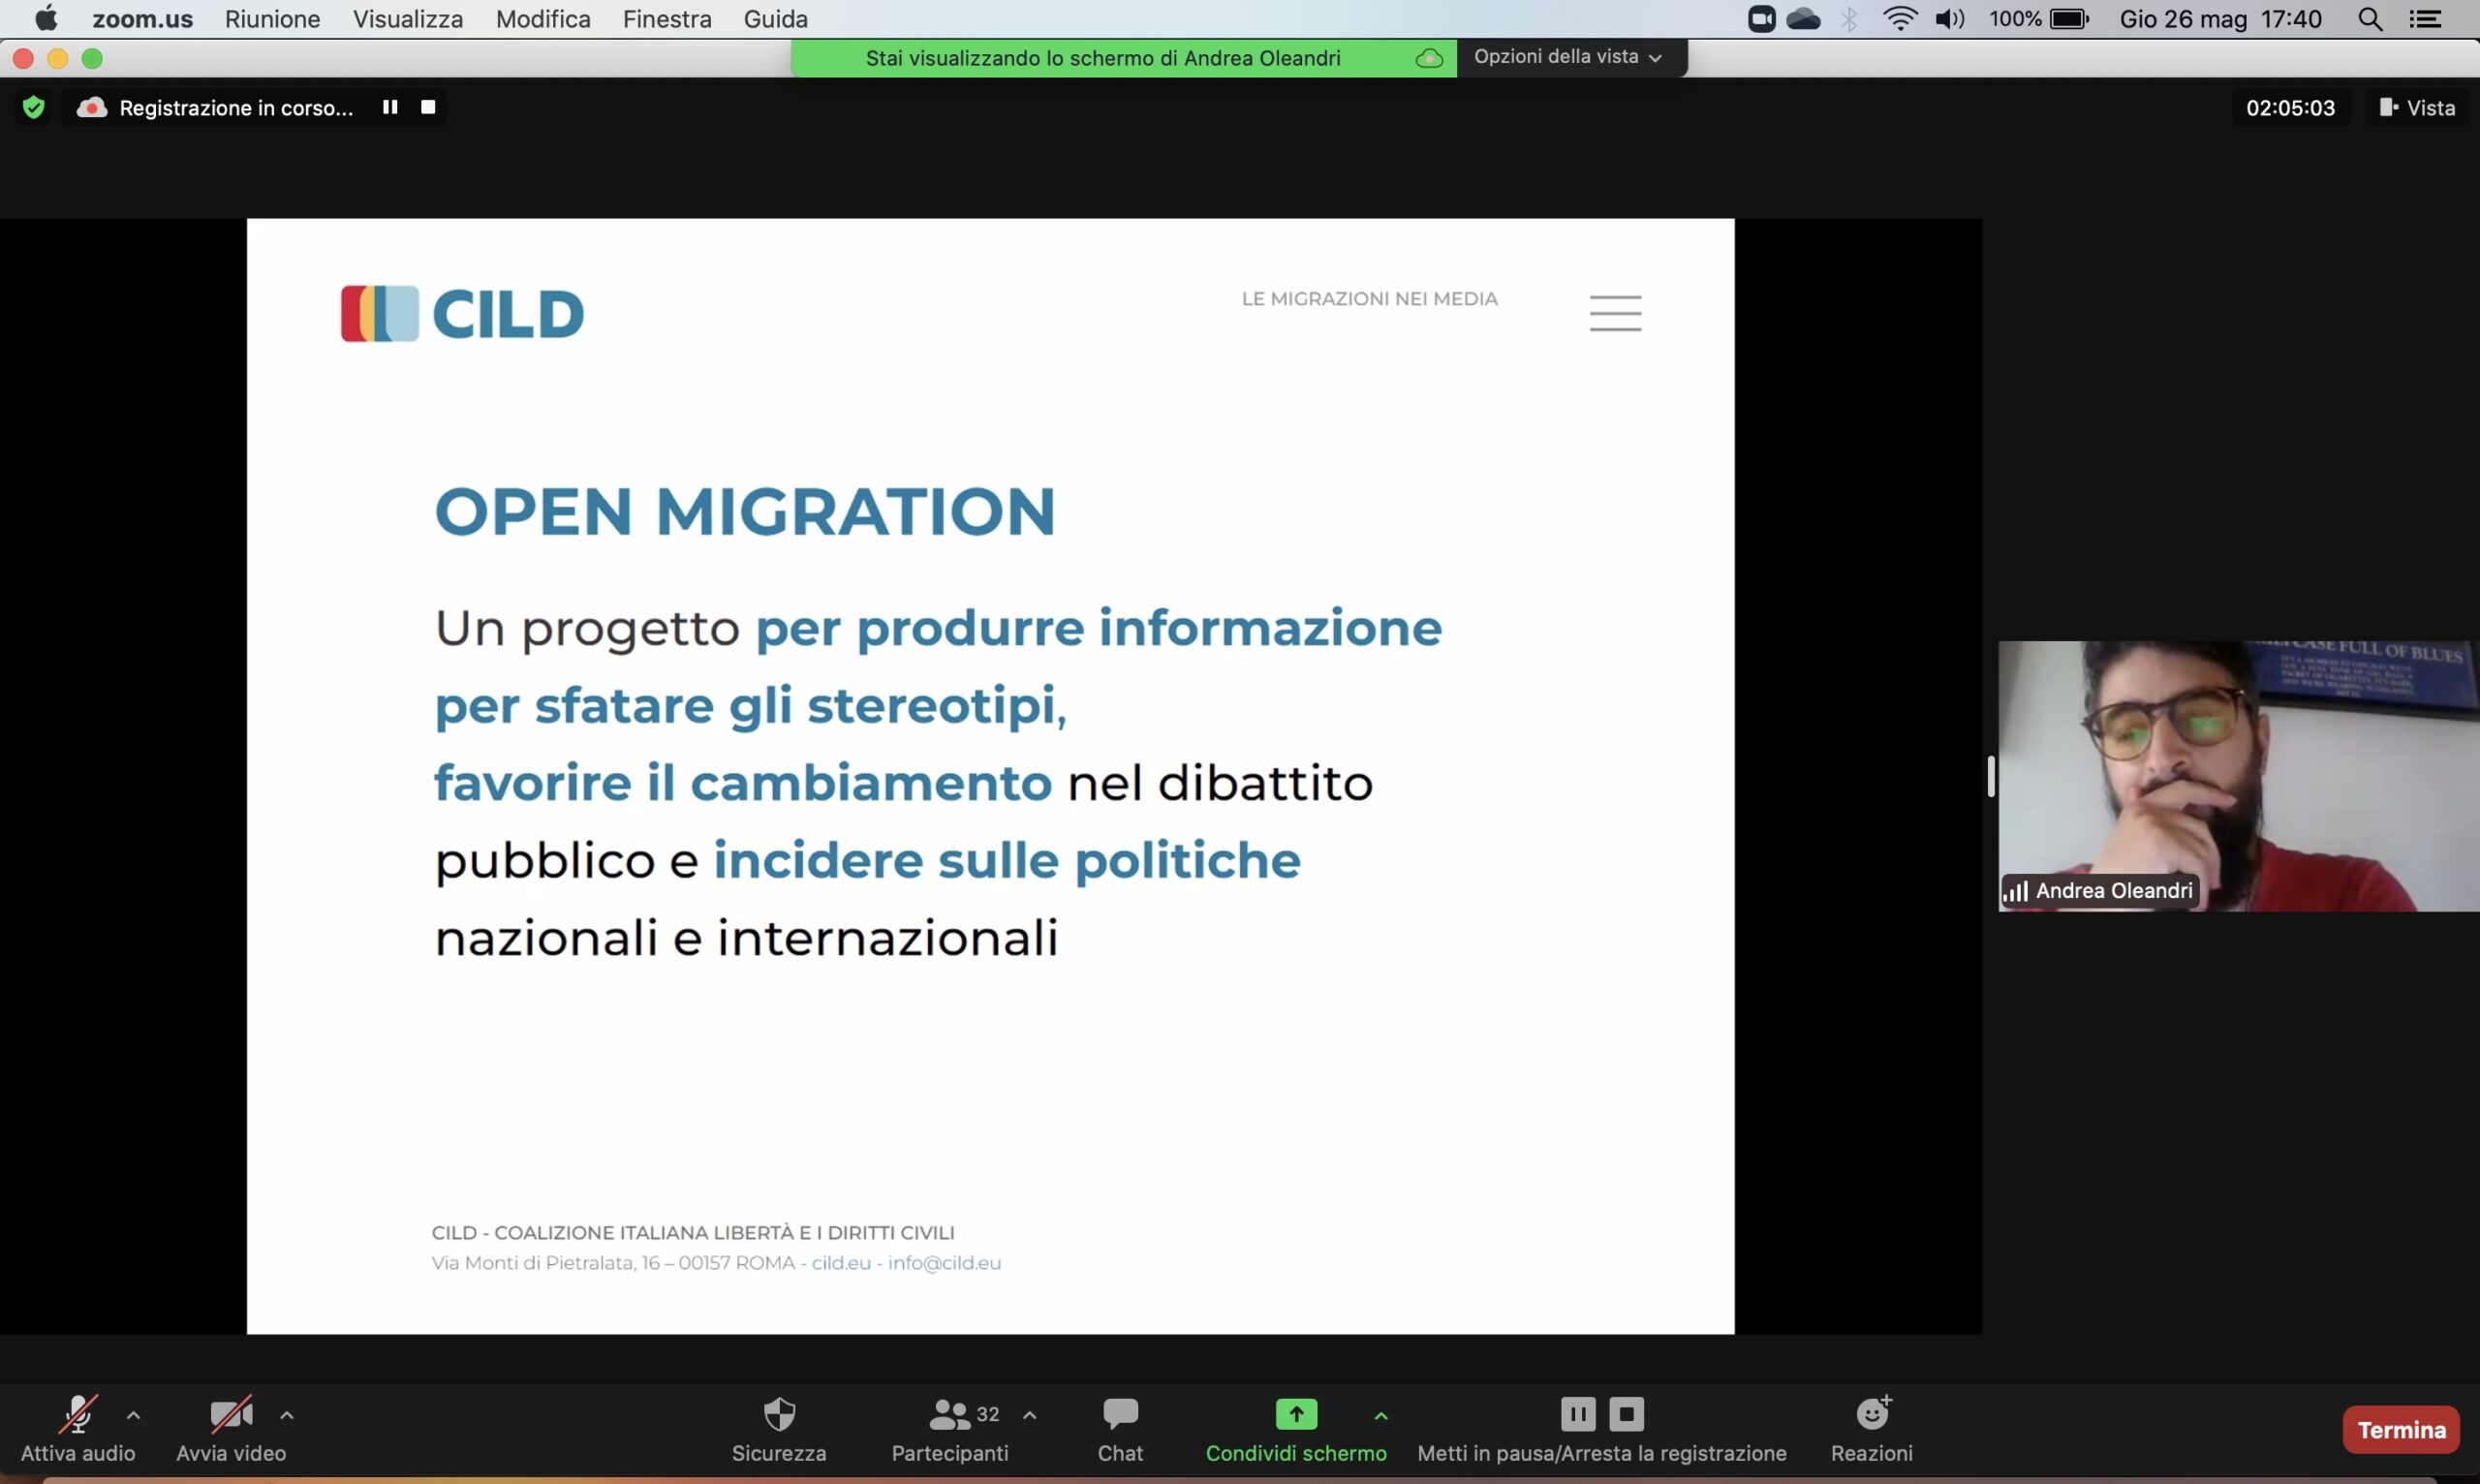2480x1484 pixels.
Task: Click Condividi schermo share button
Action: pyautogui.click(x=1296, y=1429)
